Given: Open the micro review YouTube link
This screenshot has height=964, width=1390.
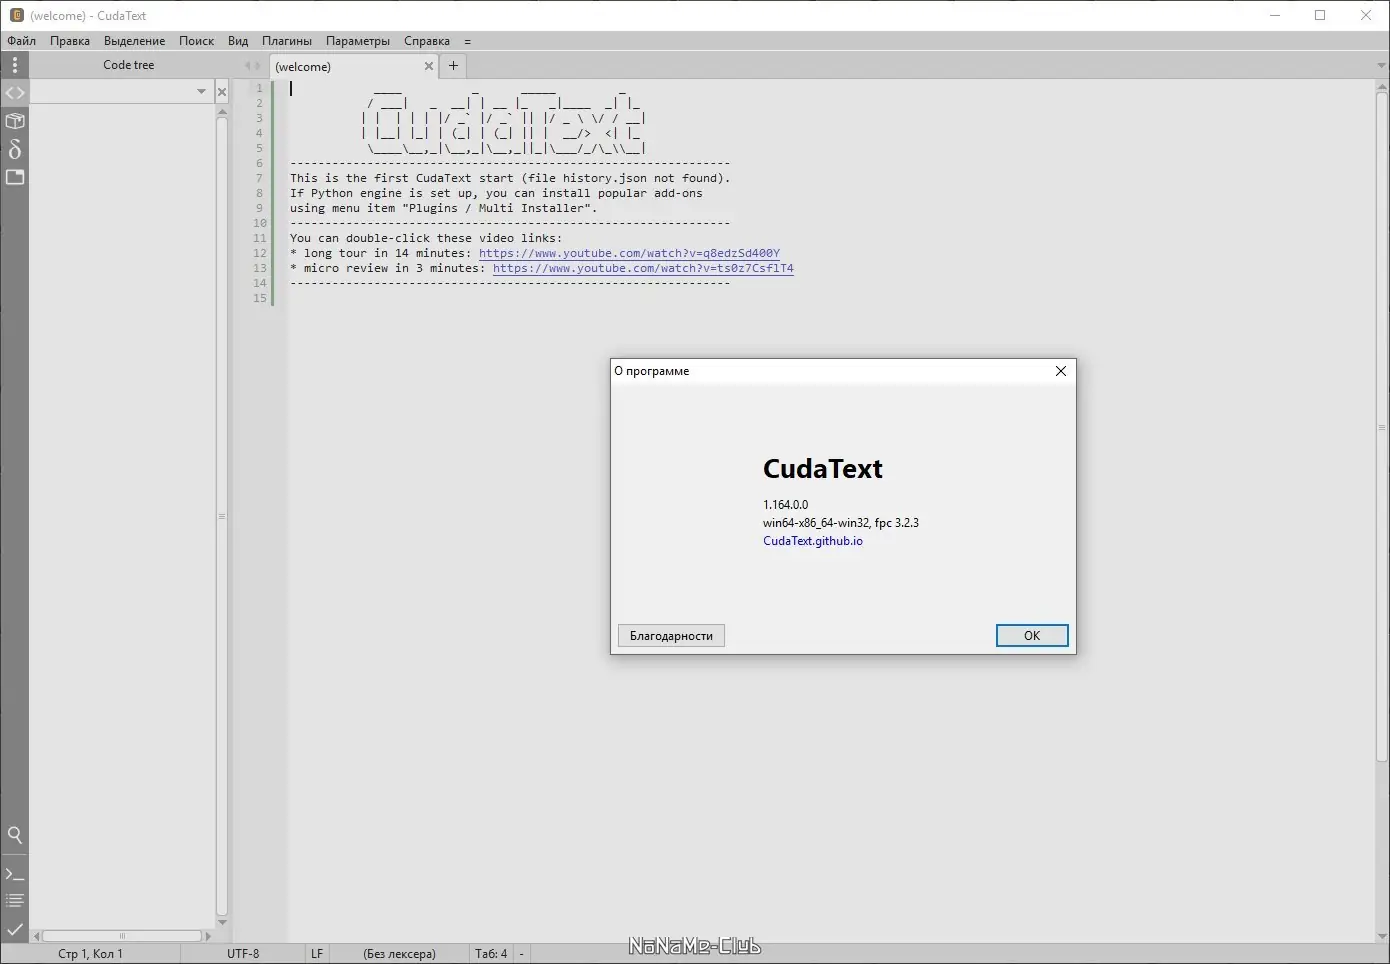Looking at the screenshot, I should [x=643, y=268].
